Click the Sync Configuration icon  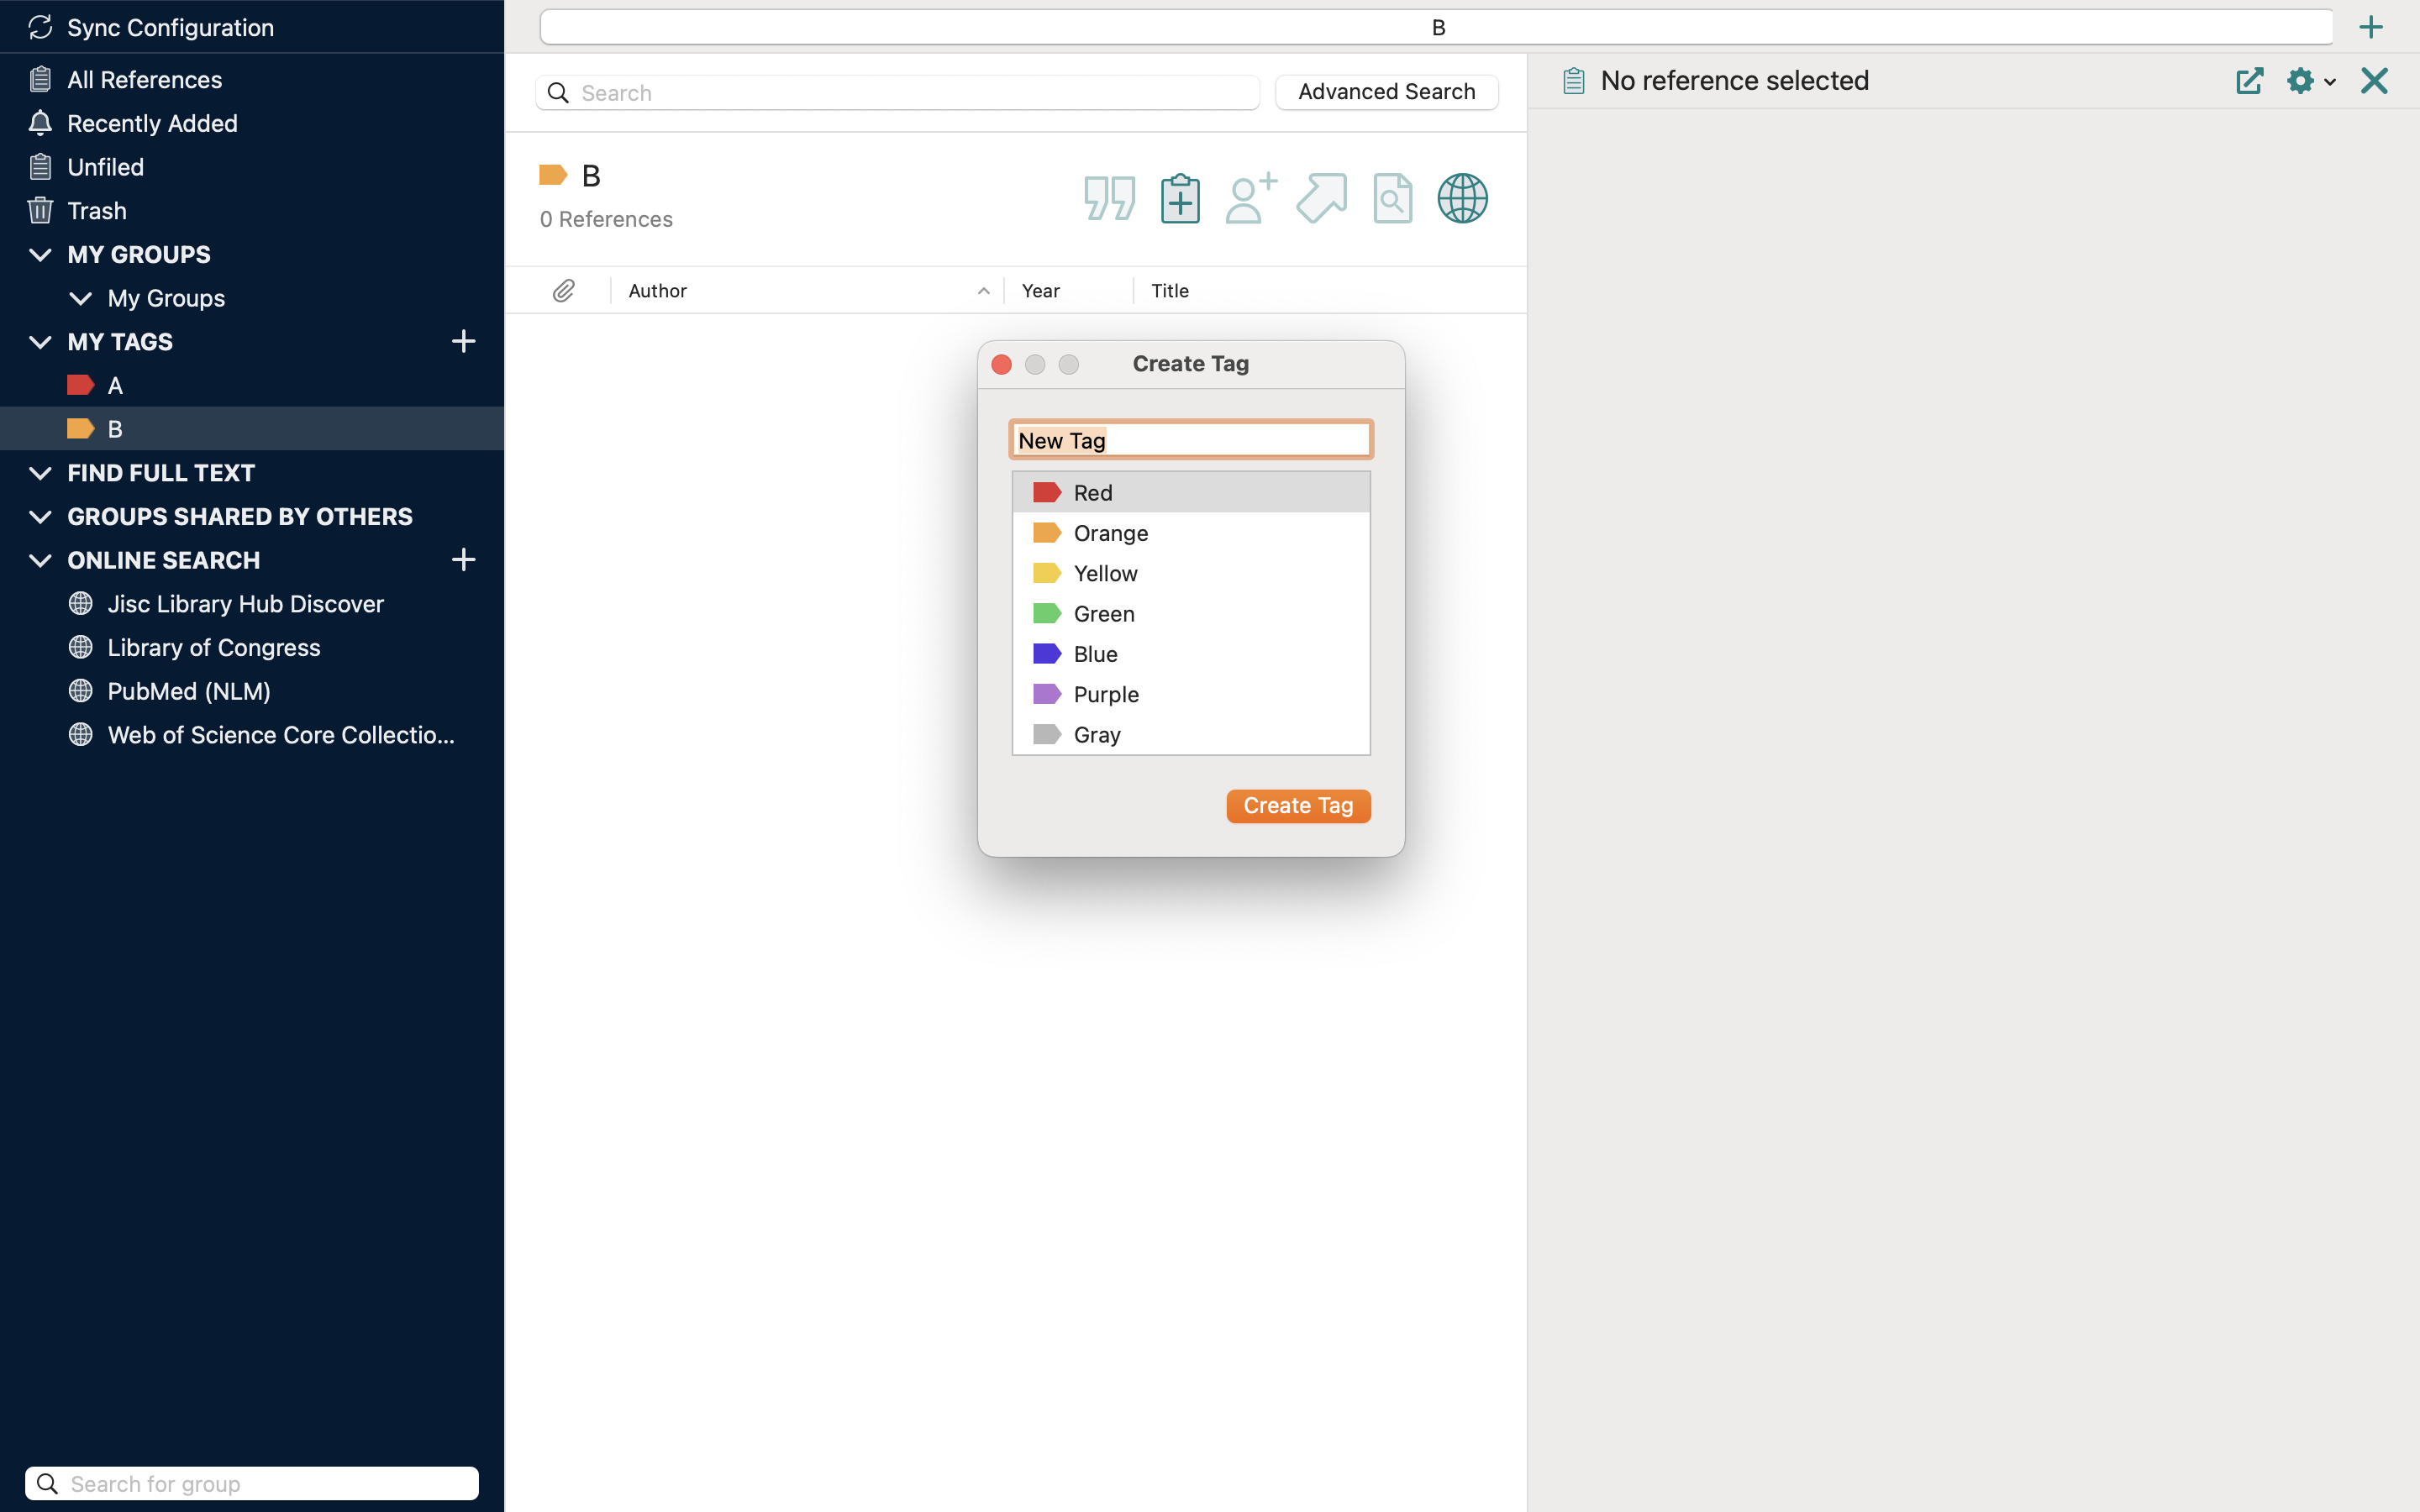point(40,27)
